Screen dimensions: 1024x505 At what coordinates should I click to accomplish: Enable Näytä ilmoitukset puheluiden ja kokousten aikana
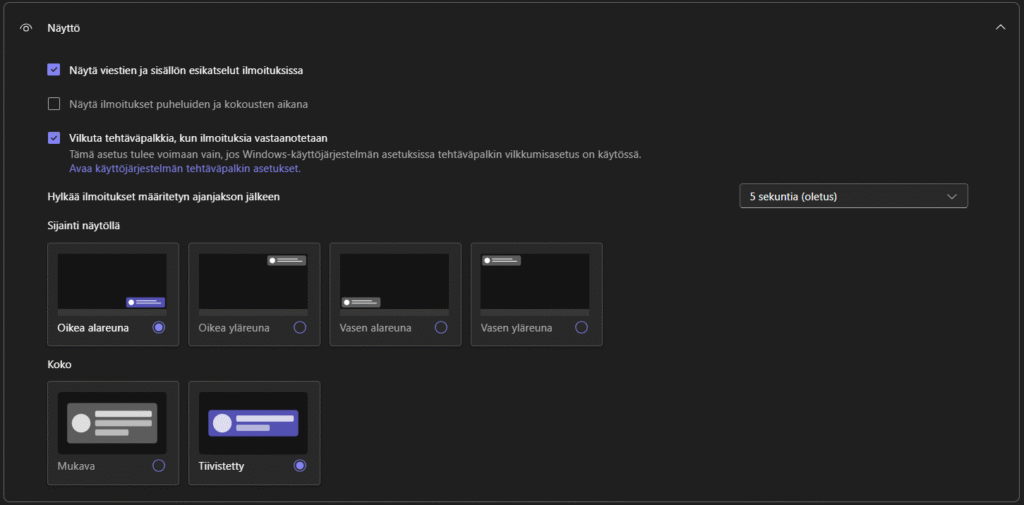pos(54,103)
